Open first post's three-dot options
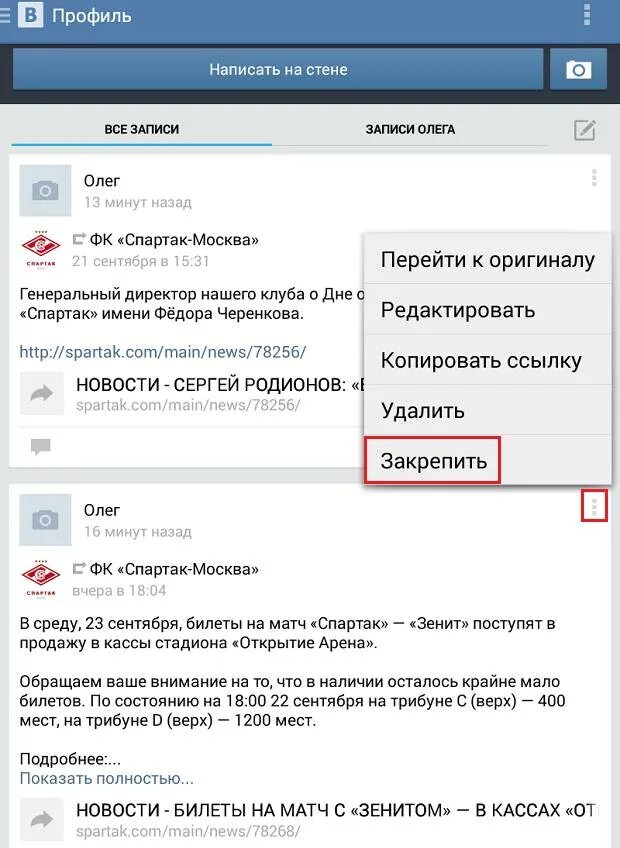Screen dimensions: 620x848 594,178
